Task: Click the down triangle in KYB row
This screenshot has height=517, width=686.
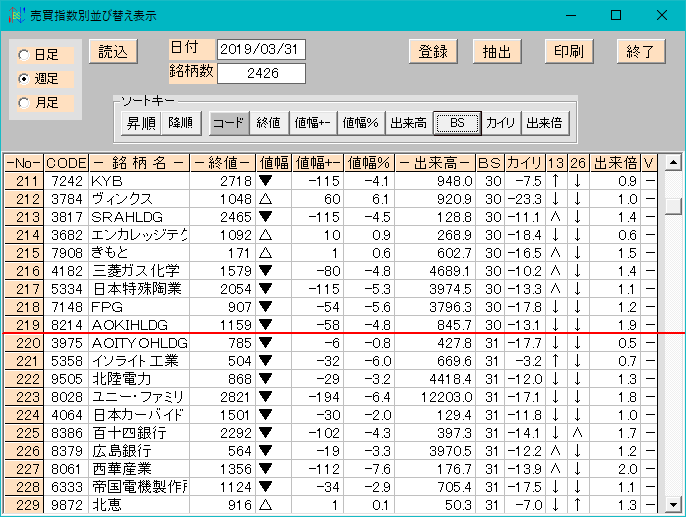Action: [265, 180]
